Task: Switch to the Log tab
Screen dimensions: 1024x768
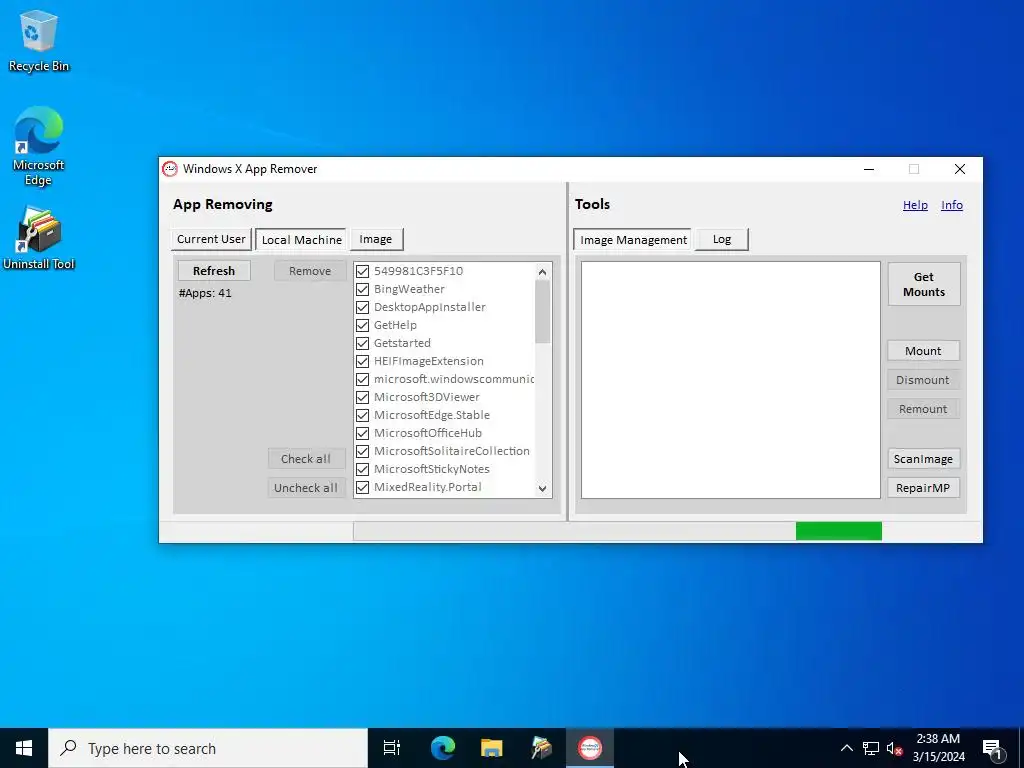Action: (722, 239)
